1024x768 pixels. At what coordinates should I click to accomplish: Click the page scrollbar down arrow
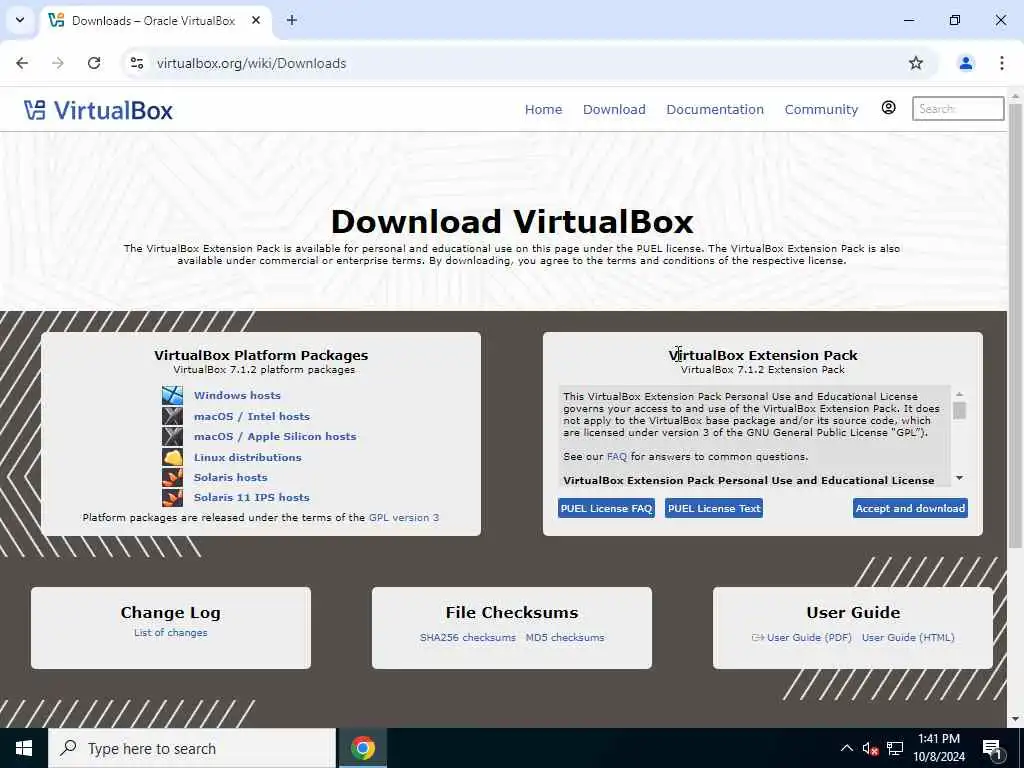tap(1015, 720)
